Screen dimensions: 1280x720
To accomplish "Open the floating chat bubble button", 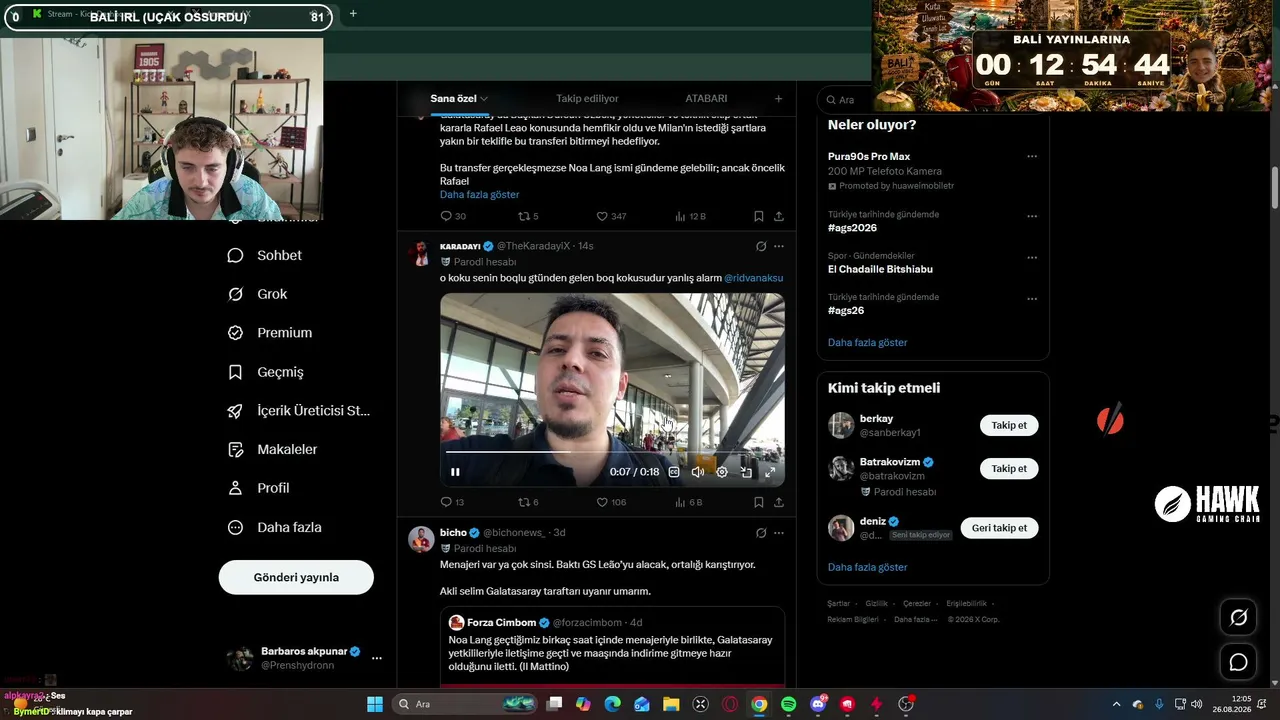I will (1238, 662).
